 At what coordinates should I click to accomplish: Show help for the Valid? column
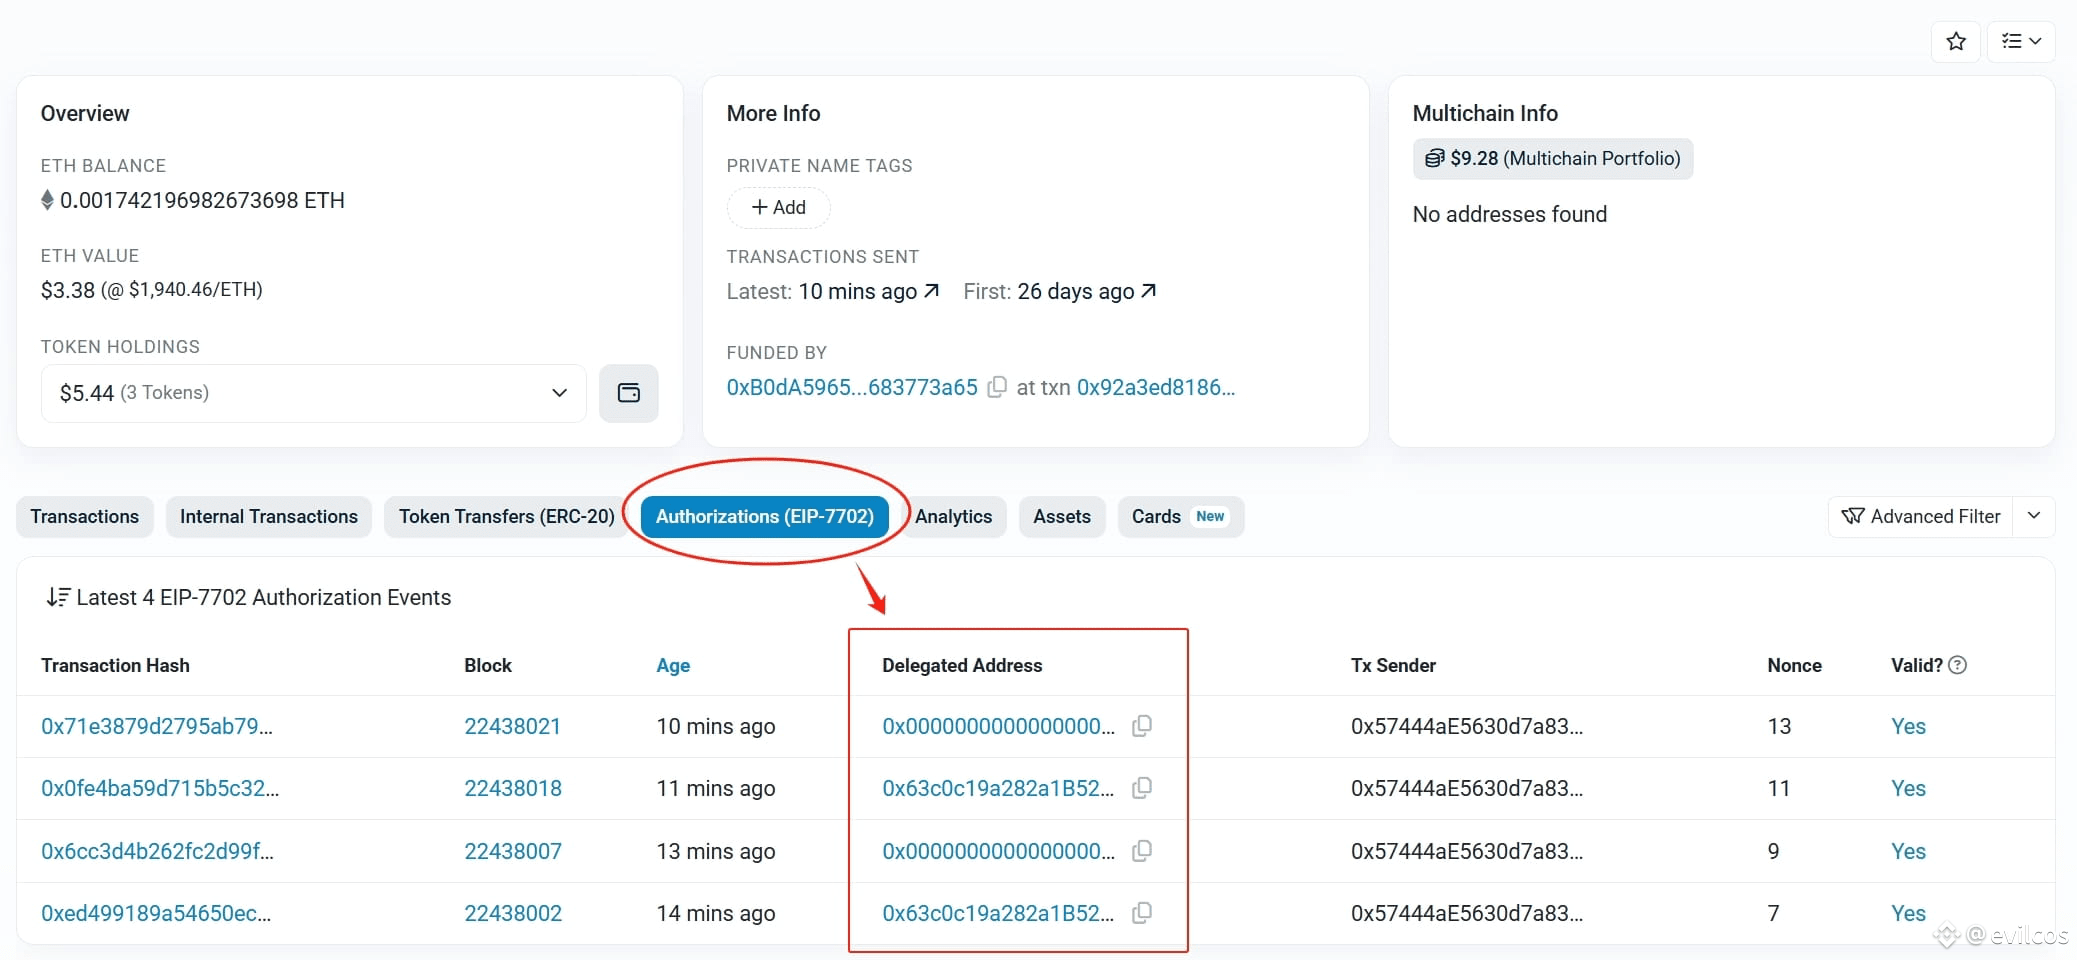1958,665
